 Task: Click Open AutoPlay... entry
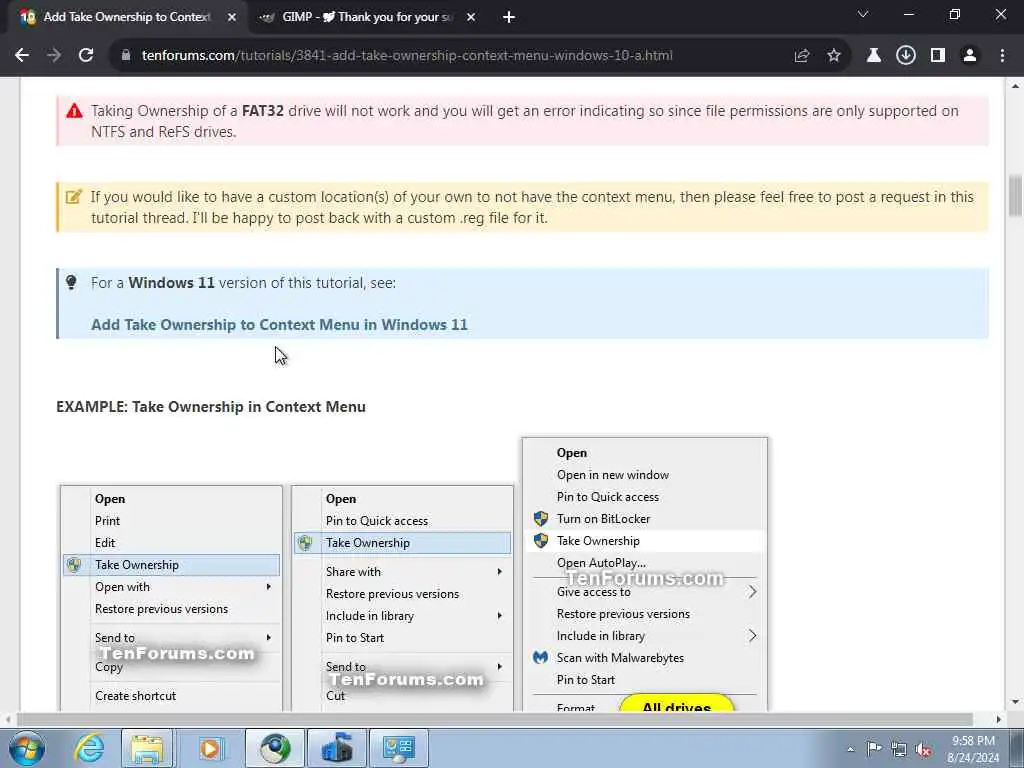pyautogui.click(x=601, y=562)
